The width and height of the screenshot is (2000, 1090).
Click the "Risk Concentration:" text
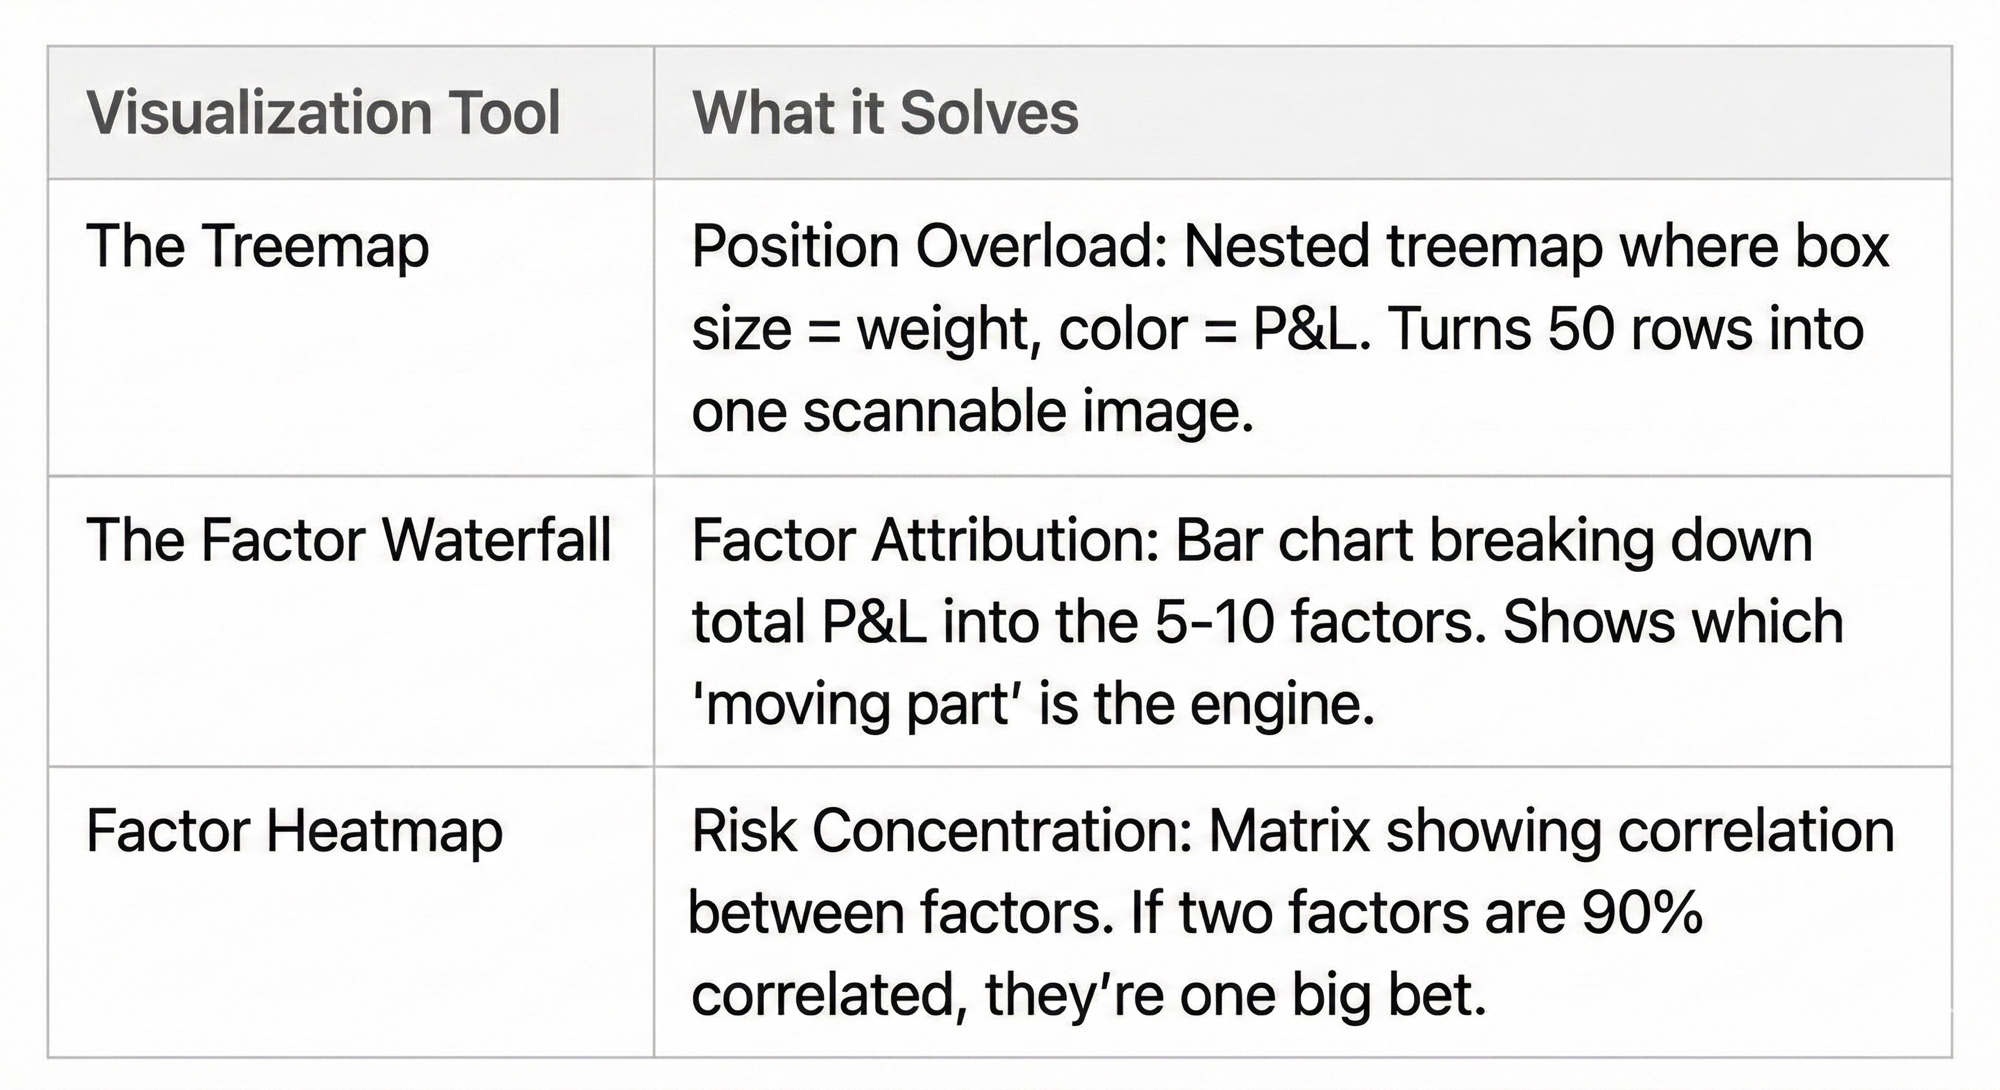point(941,831)
